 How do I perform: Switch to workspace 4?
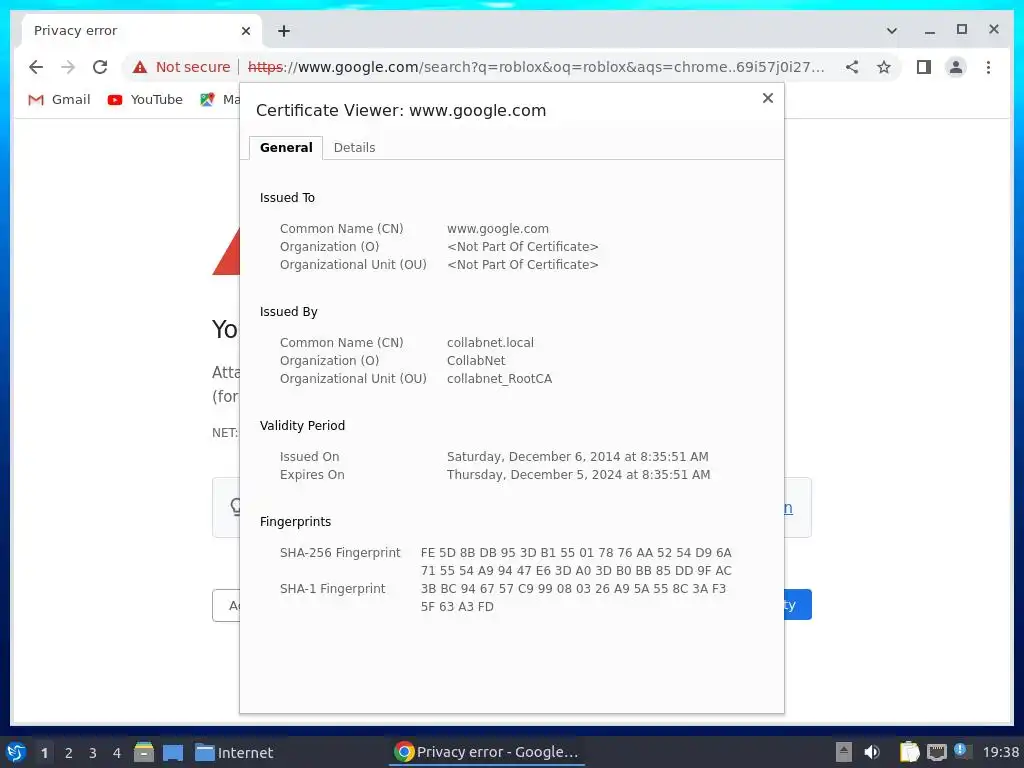pos(116,753)
